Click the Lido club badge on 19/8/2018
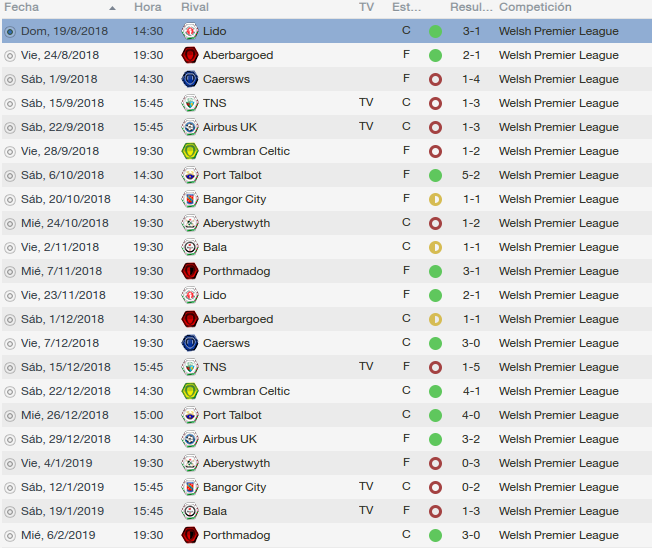652x548 pixels. pyautogui.click(x=190, y=31)
